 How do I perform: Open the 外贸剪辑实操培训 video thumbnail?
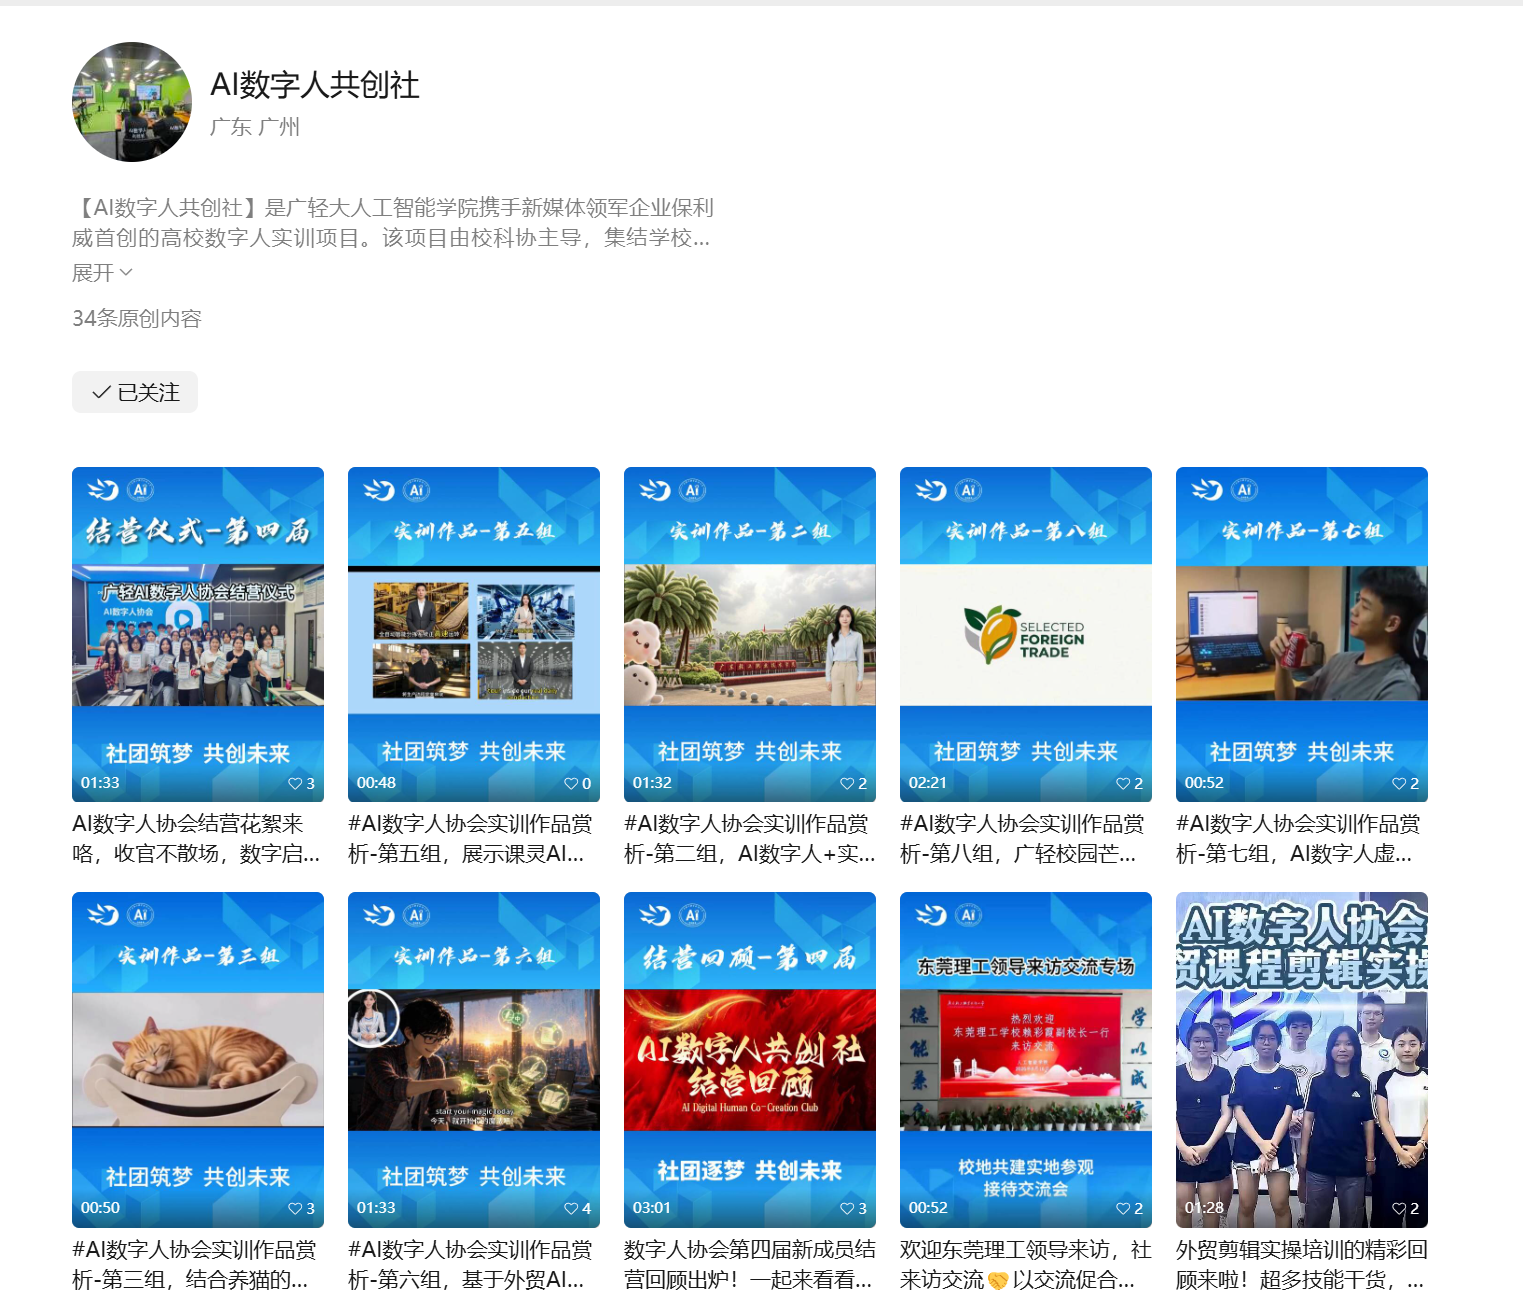click(x=1302, y=1060)
